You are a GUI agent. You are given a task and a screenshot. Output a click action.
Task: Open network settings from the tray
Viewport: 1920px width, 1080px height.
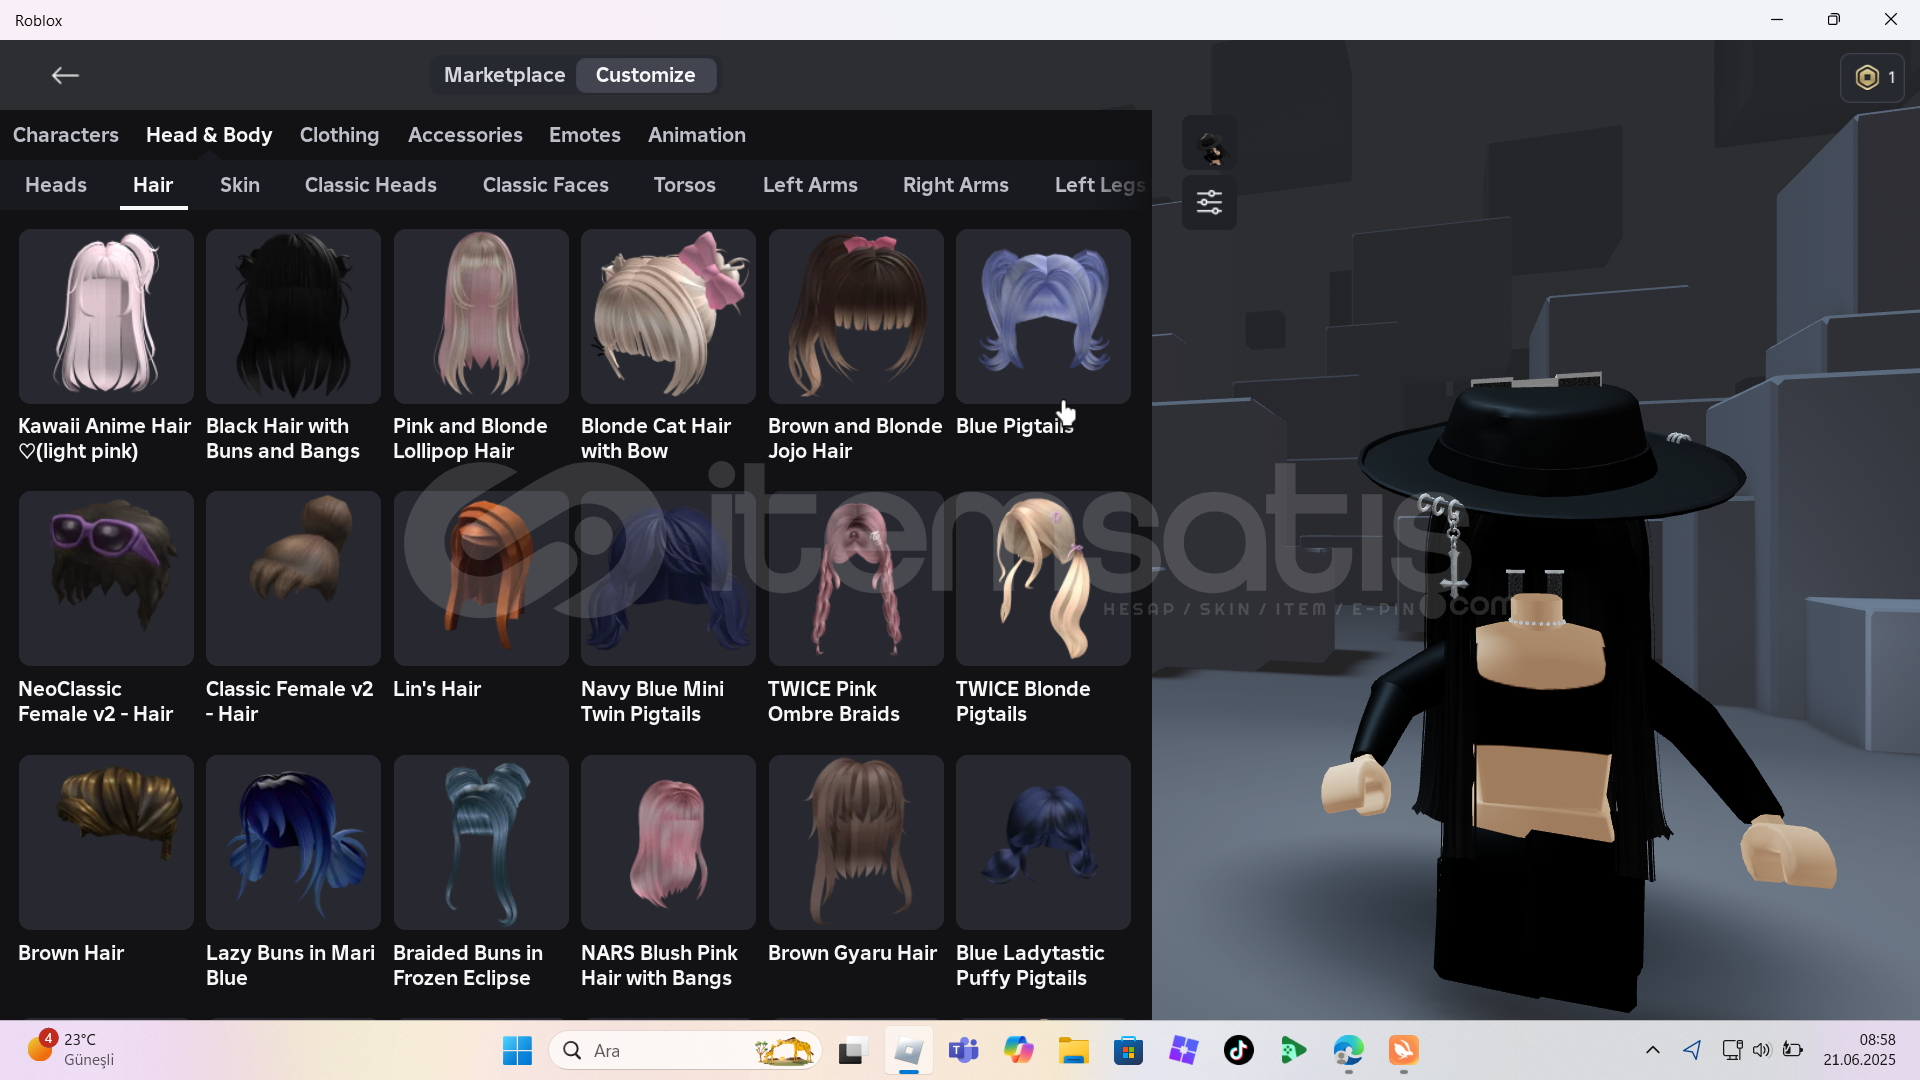click(x=1732, y=1050)
